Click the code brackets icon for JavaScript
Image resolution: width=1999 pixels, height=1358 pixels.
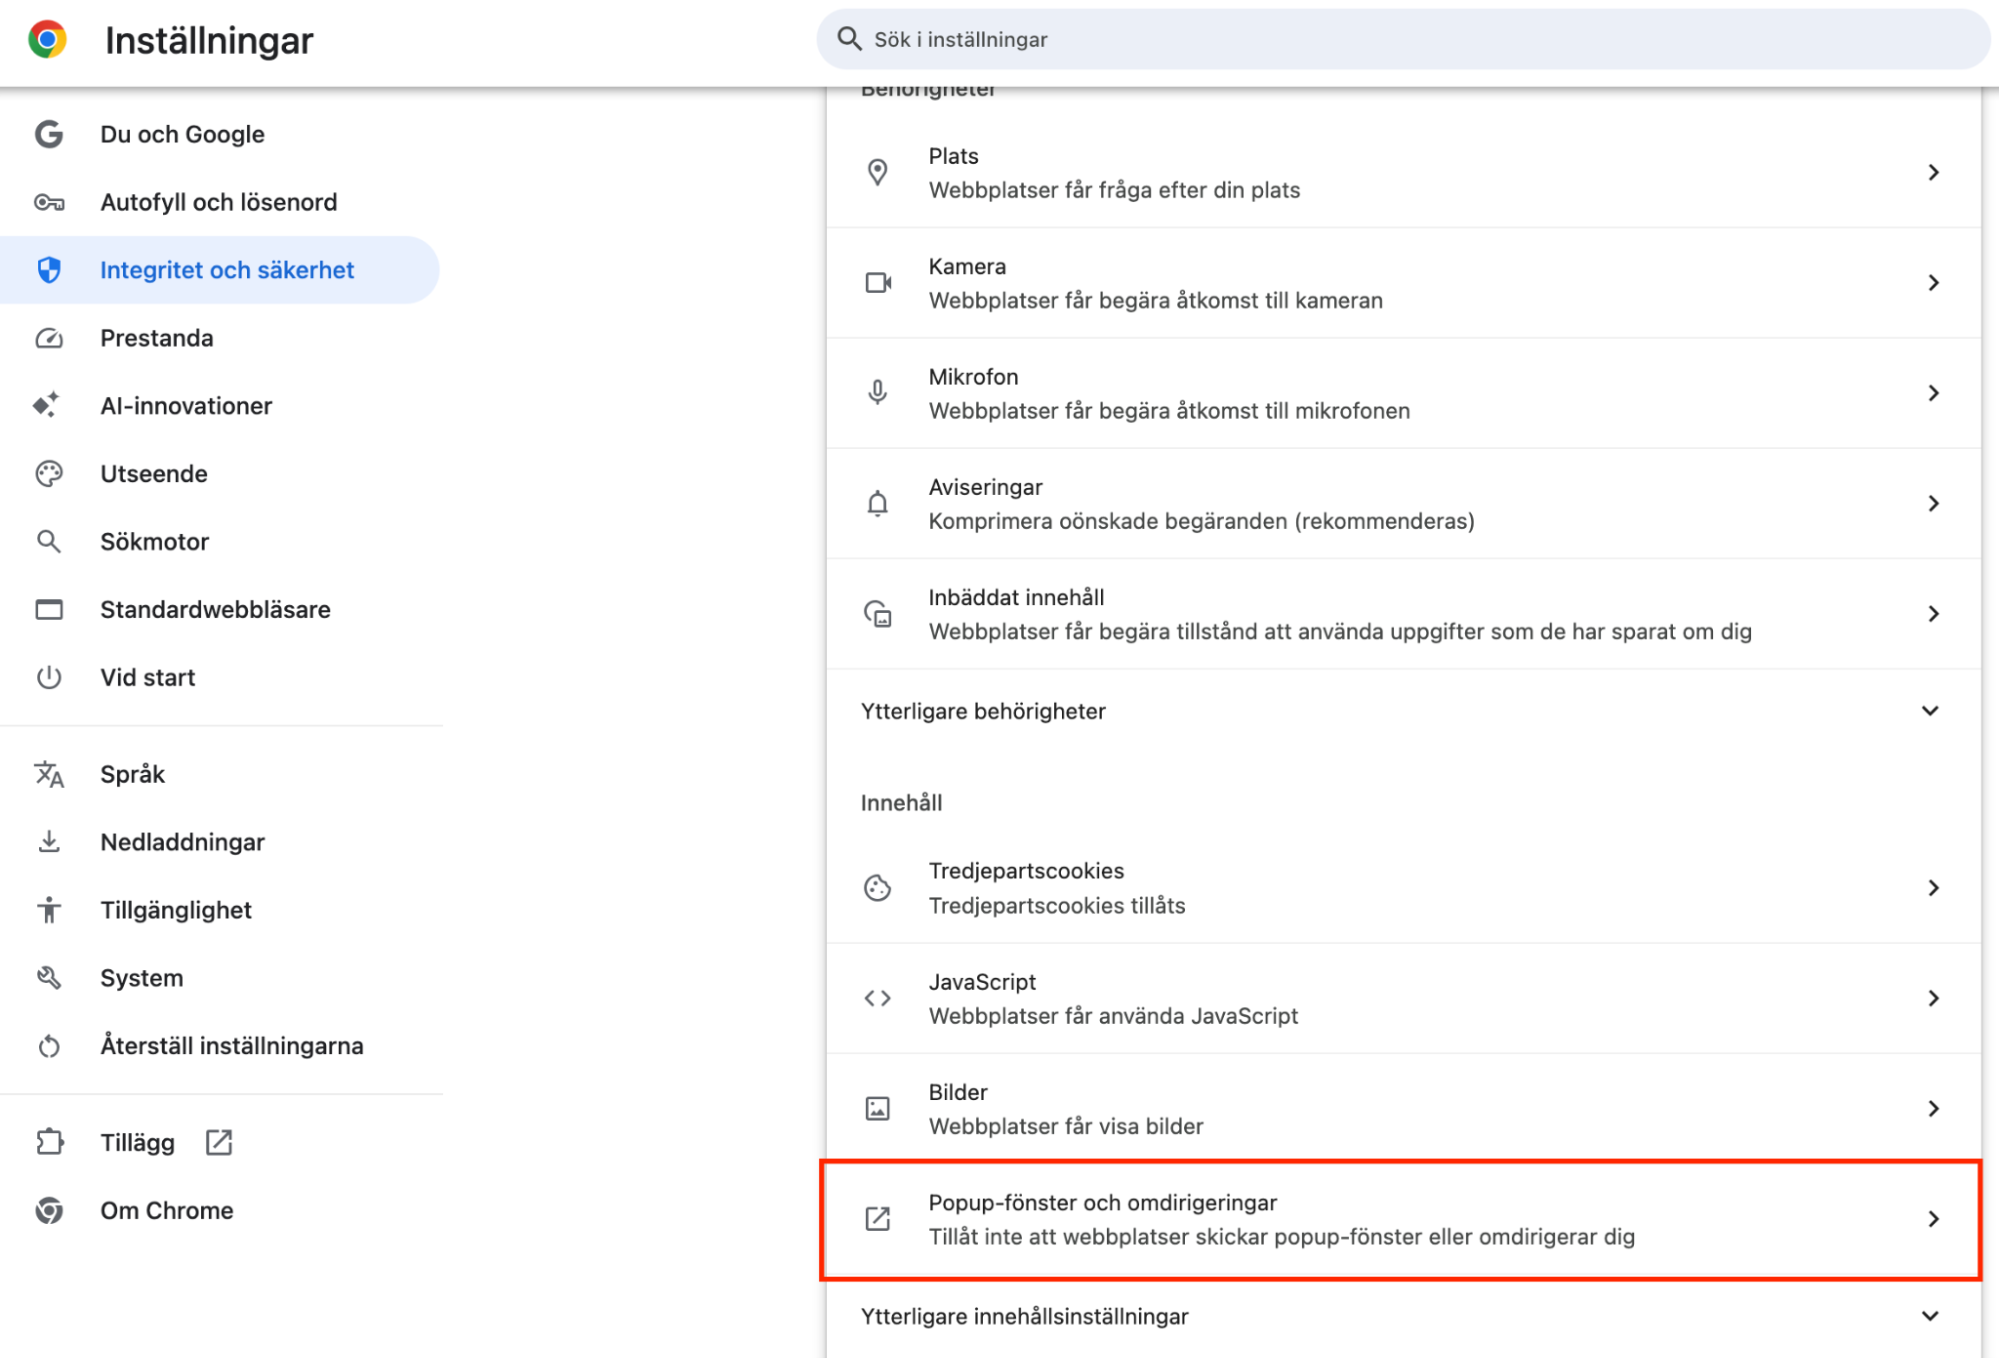[877, 998]
